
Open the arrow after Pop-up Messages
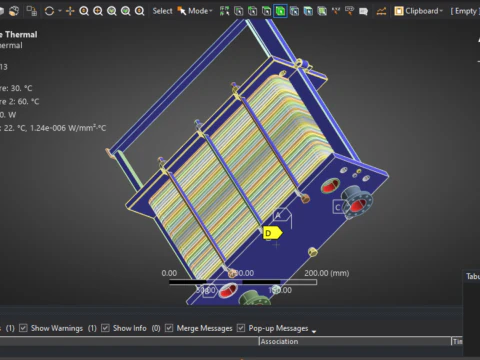314,331
